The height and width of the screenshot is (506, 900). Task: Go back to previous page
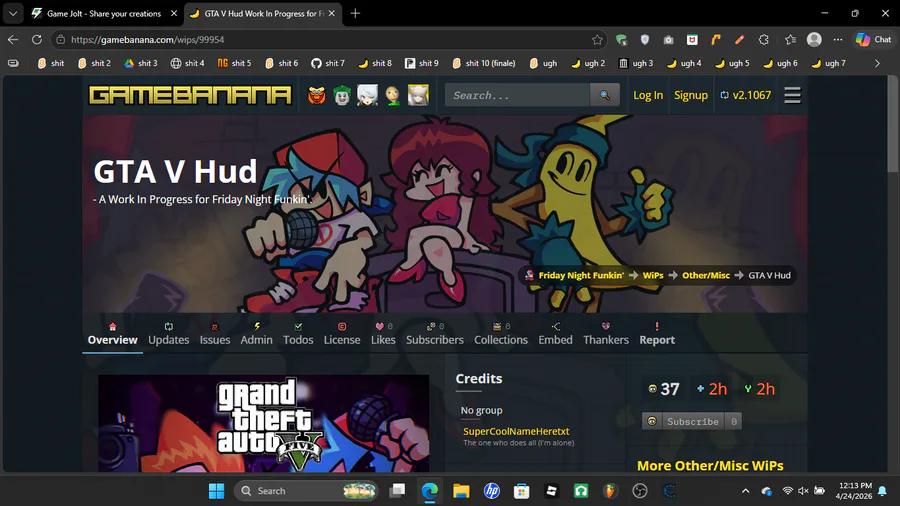[x=13, y=40]
